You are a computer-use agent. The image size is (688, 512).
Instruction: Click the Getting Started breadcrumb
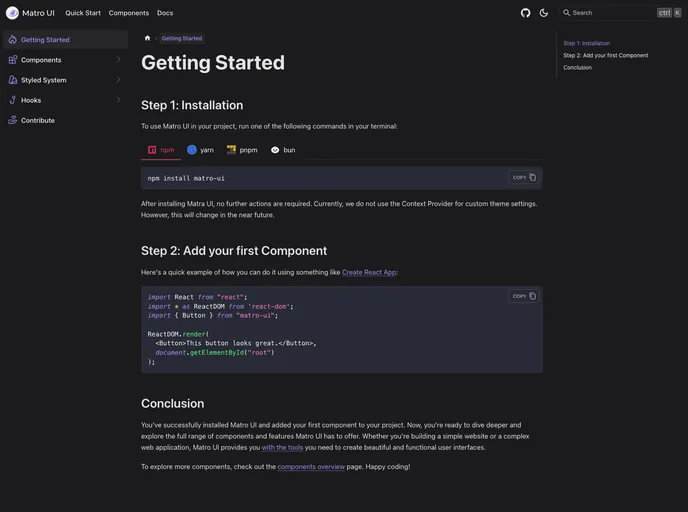point(182,38)
